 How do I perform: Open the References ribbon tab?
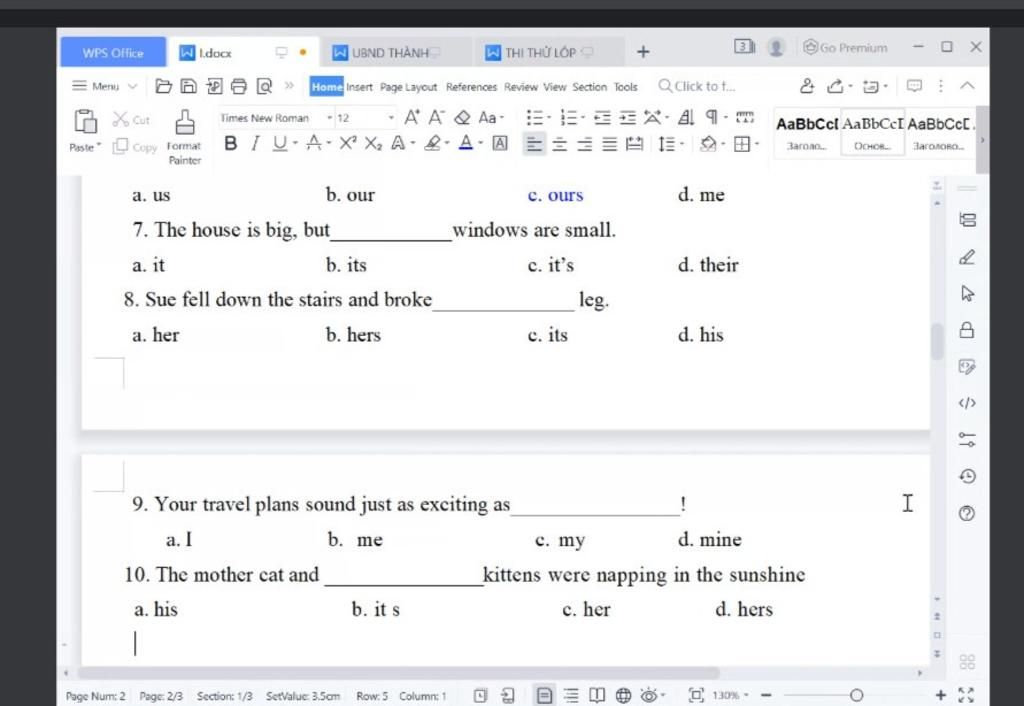coord(472,87)
